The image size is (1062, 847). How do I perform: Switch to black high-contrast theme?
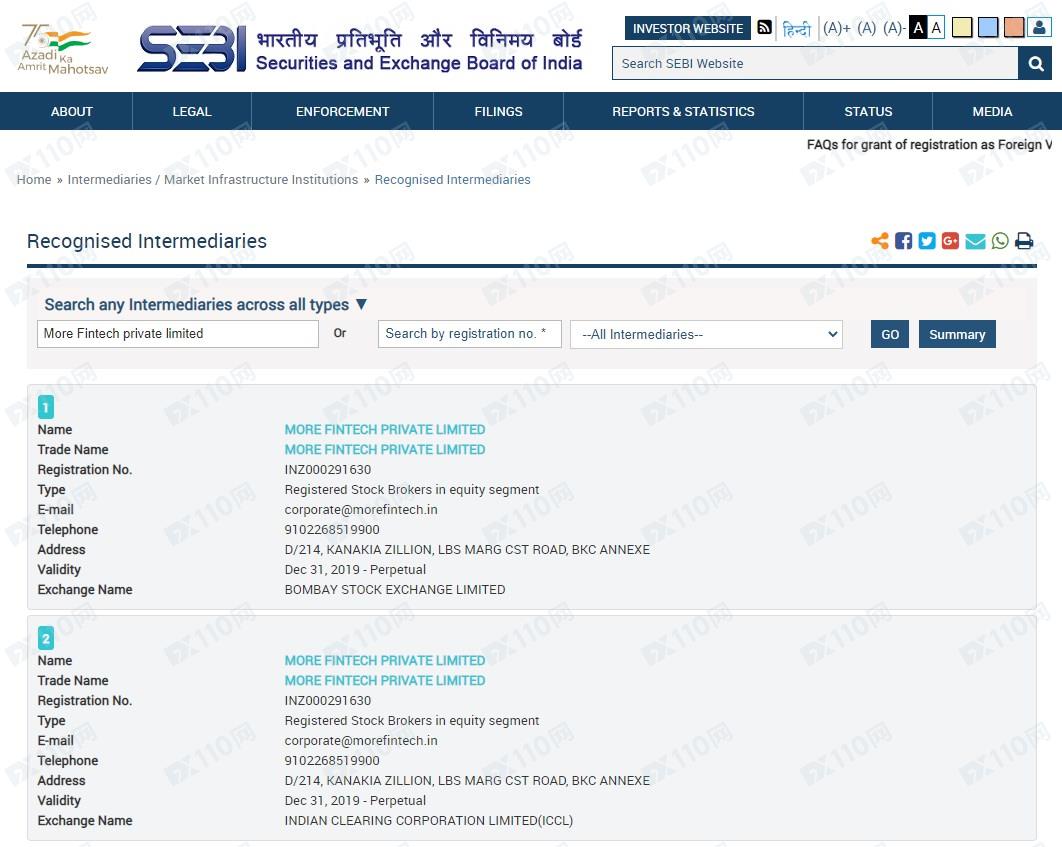click(x=918, y=28)
